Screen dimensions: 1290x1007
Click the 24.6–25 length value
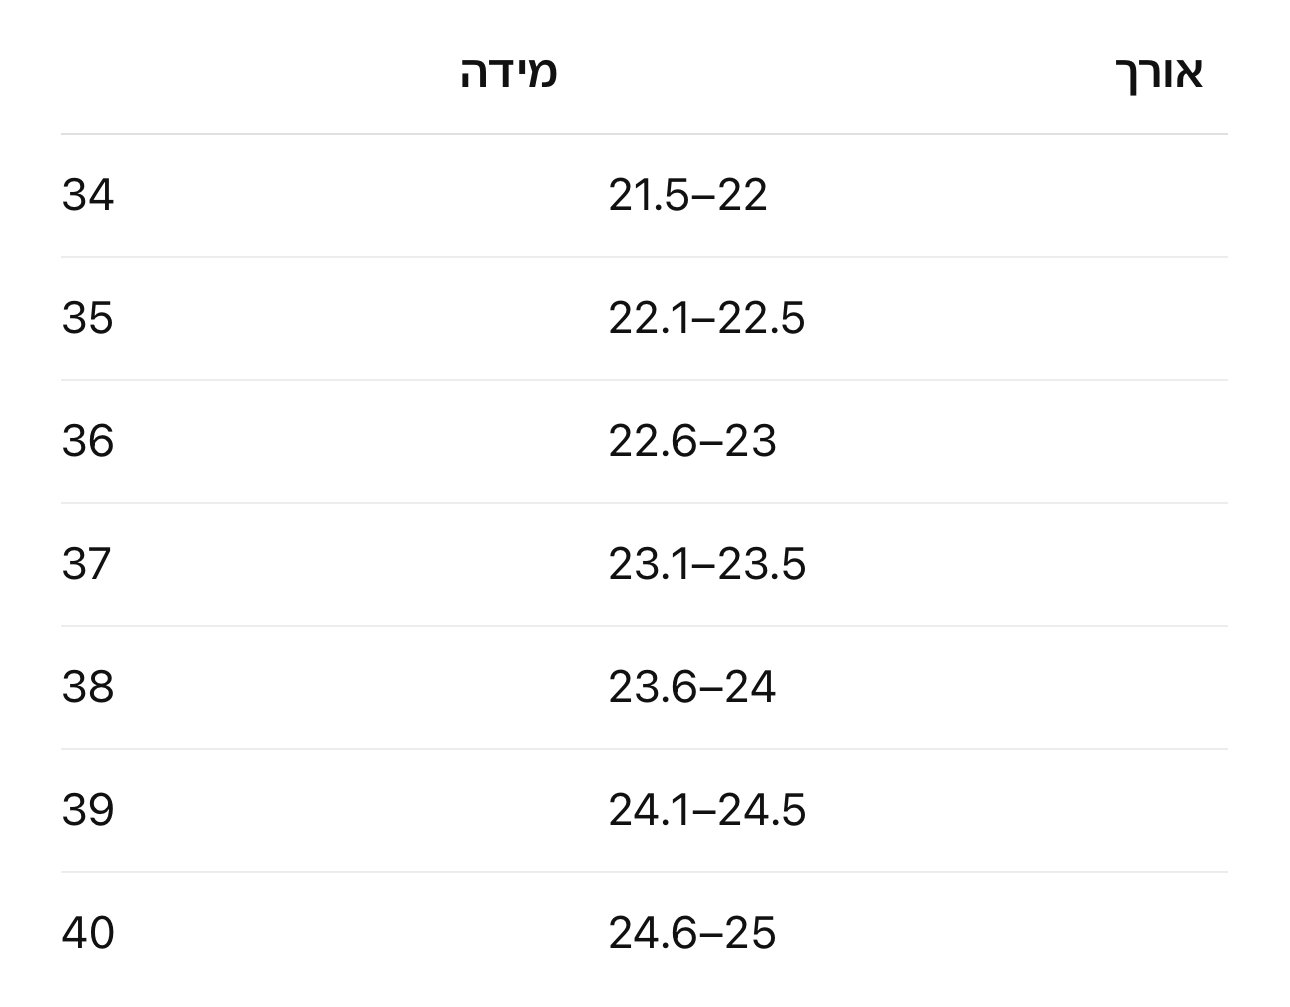click(x=692, y=933)
